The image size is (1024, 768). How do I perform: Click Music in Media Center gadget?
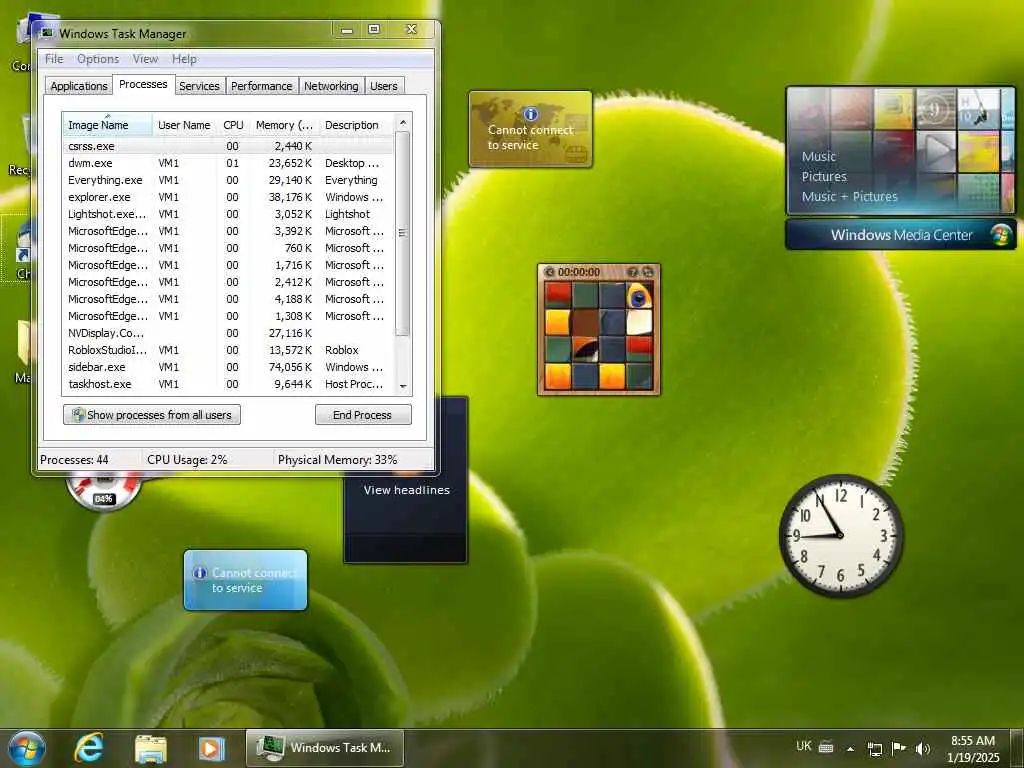click(x=818, y=157)
